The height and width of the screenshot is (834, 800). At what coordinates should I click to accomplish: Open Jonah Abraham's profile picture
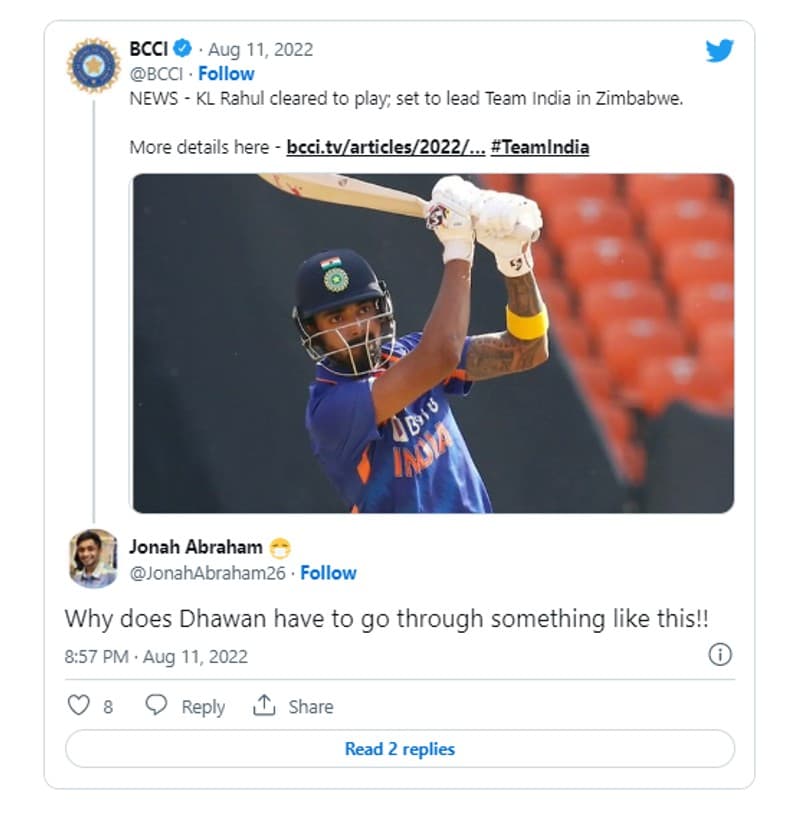[x=94, y=558]
